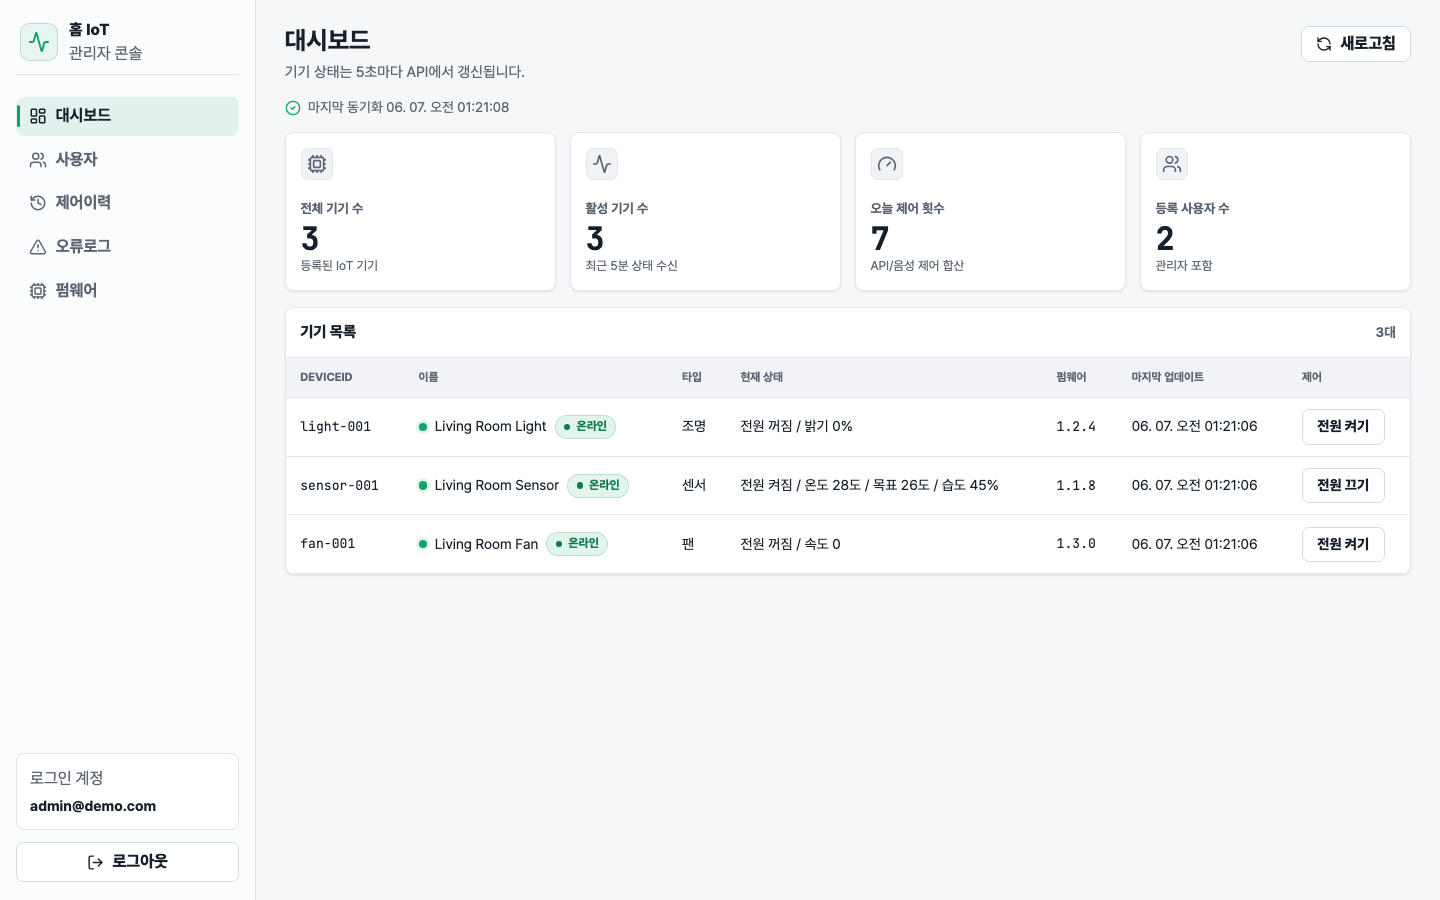Click the 온라인 badge for Living Room Light

click(585, 427)
